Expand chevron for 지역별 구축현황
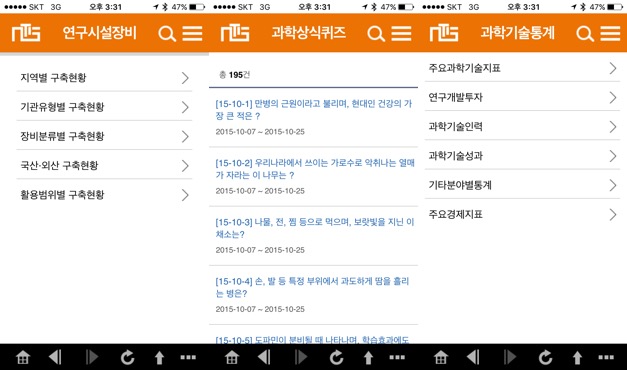 [x=185, y=78]
